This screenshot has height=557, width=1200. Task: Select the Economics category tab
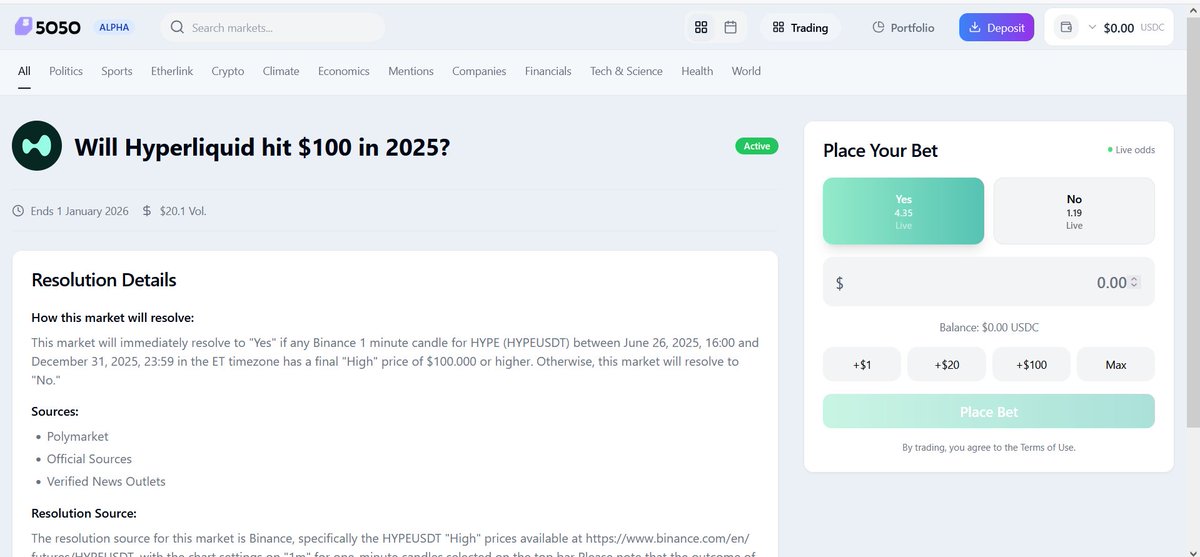[x=344, y=71]
